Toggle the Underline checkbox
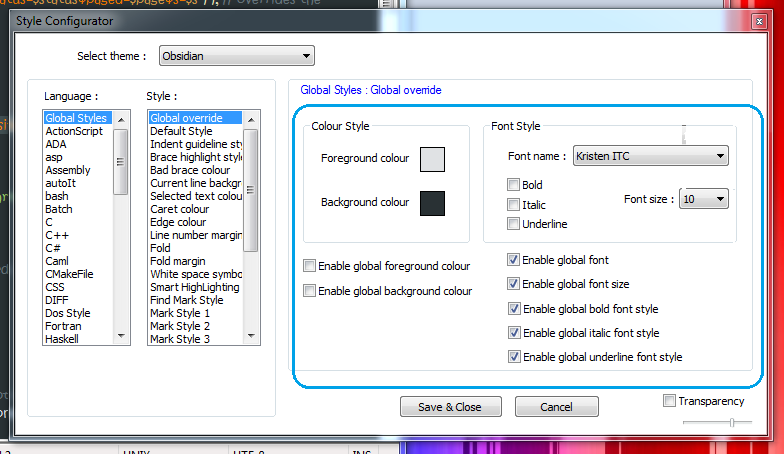Screen dimensions: 784x454 (513, 224)
